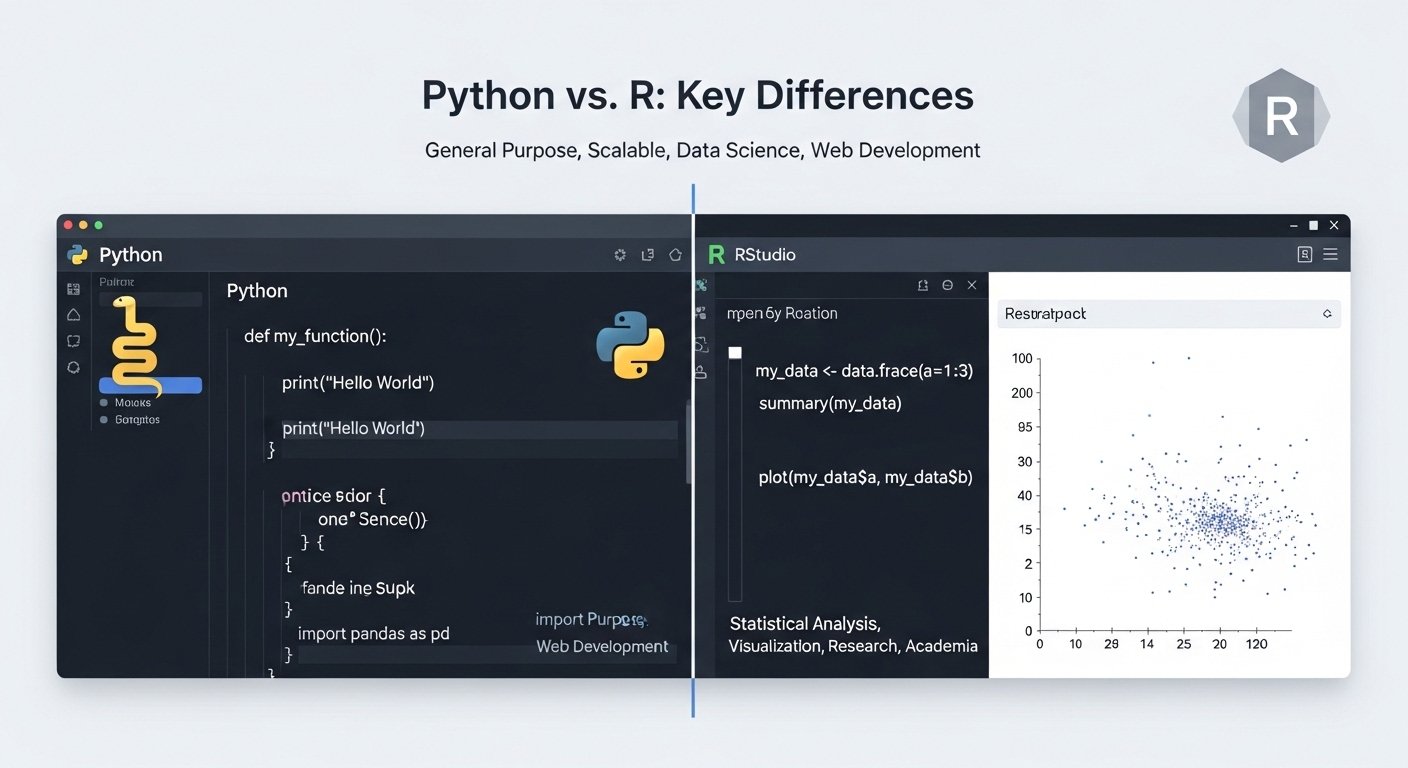The image size is (1408, 768).
Task: Select the home/octagon icon in the Python toolbar
Action: [675, 254]
